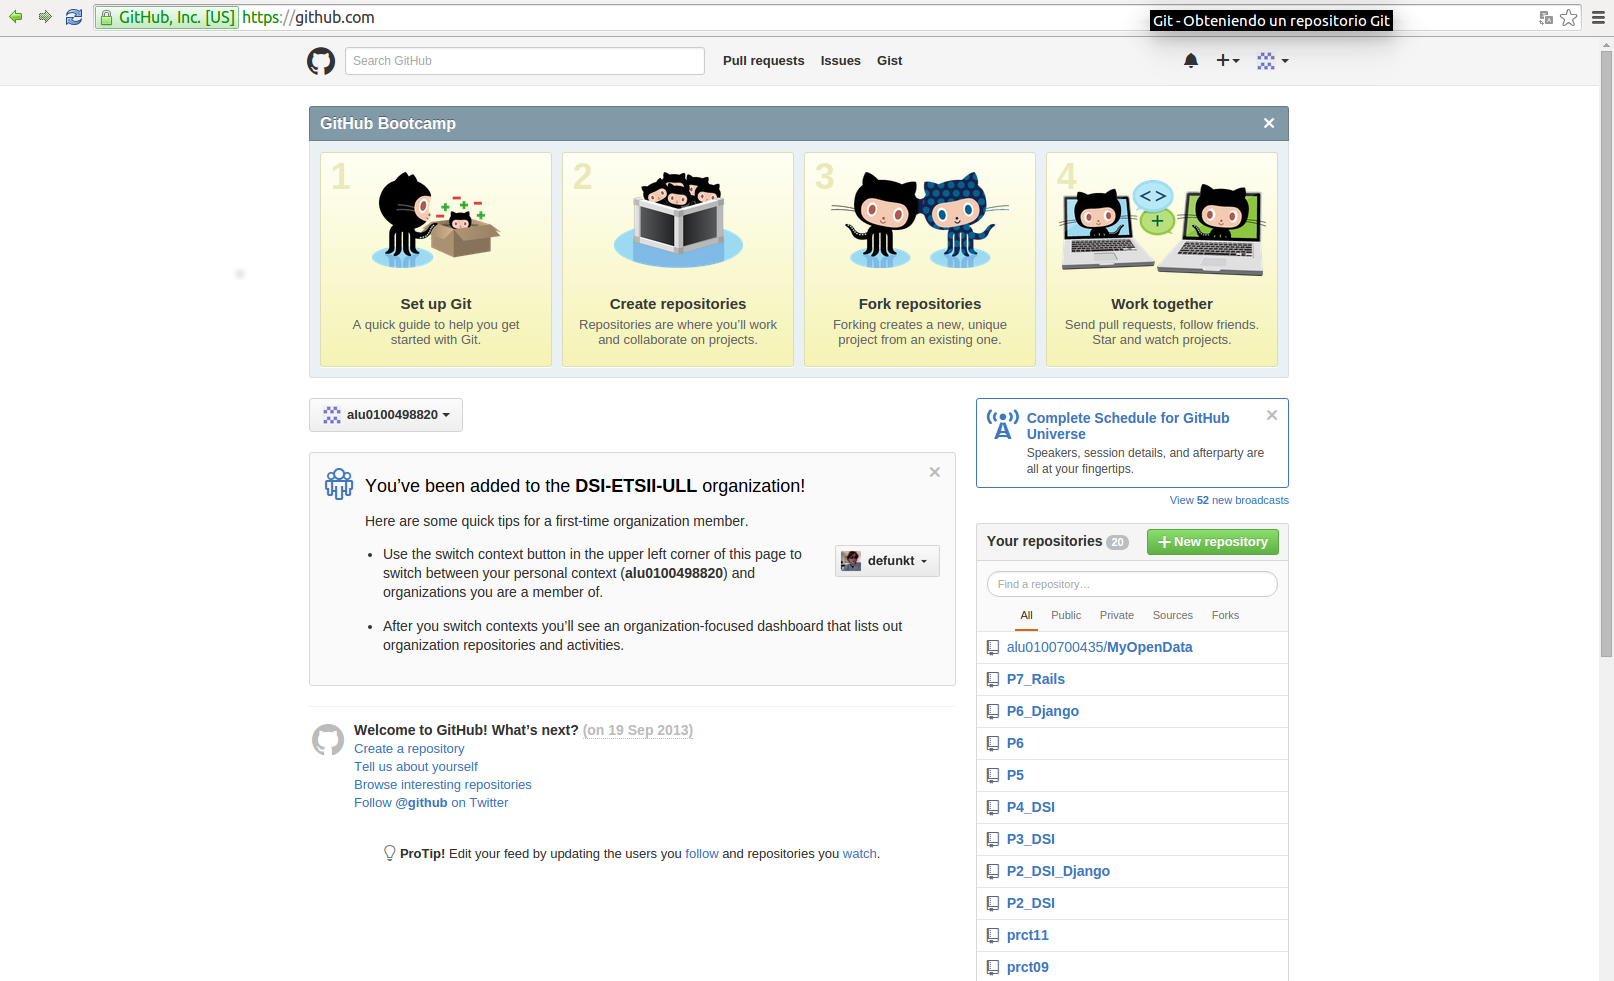The width and height of the screenshot is (1614, 981).
Task: Bookmark the page with the star icon
Action: (1570, 17)
